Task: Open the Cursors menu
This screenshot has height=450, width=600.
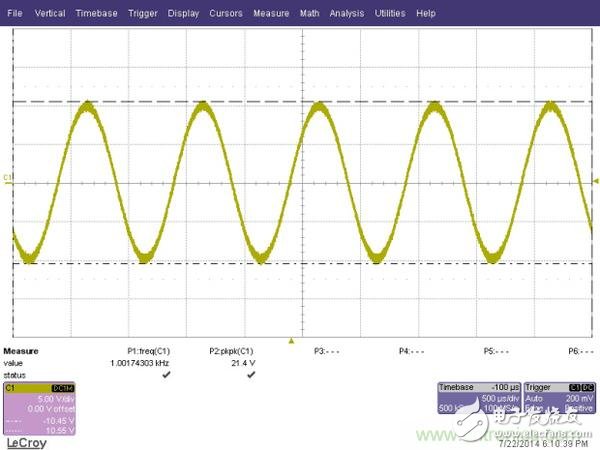Action: click(227, 14)
